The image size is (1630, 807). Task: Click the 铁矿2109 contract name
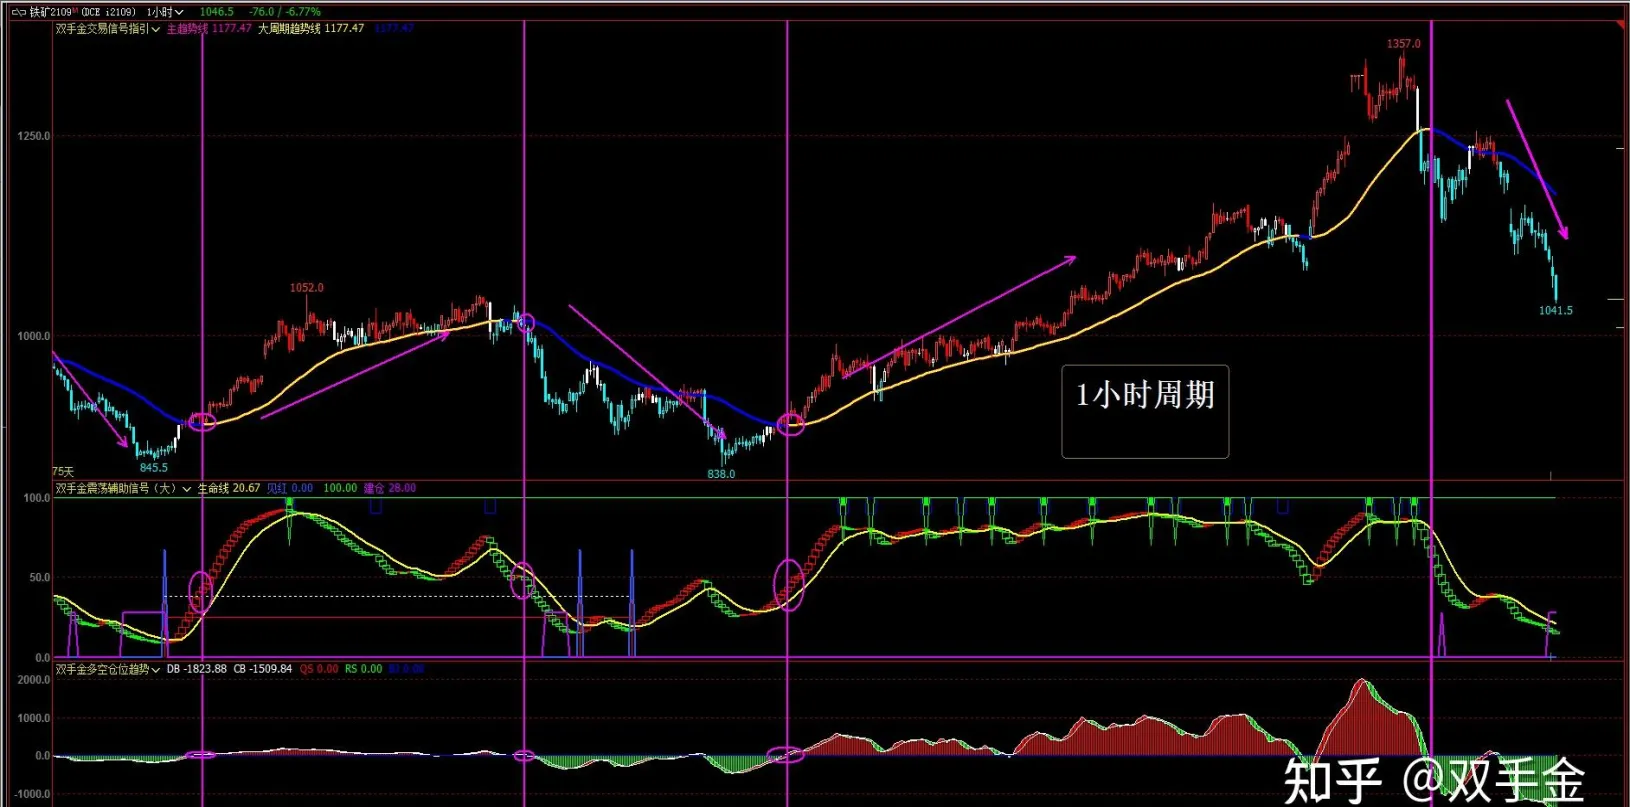pyautogui.click(x=52, y=12)
